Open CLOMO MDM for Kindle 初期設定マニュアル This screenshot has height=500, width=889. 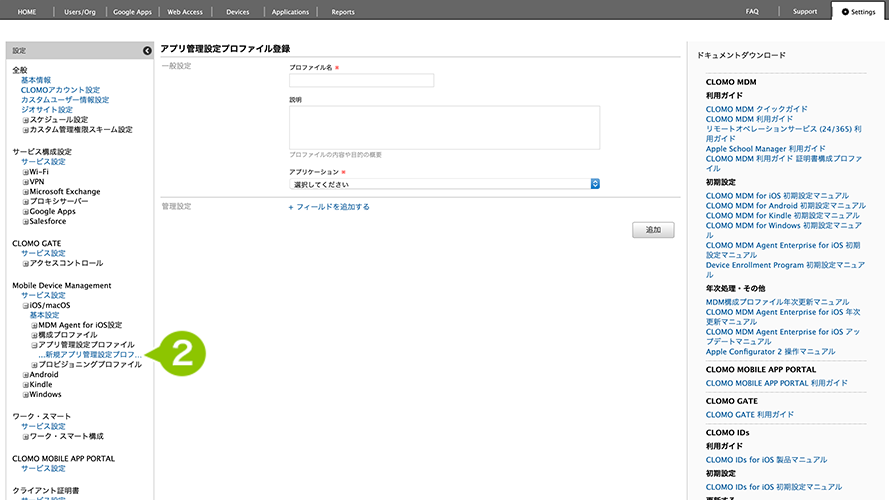pos(782,215)
